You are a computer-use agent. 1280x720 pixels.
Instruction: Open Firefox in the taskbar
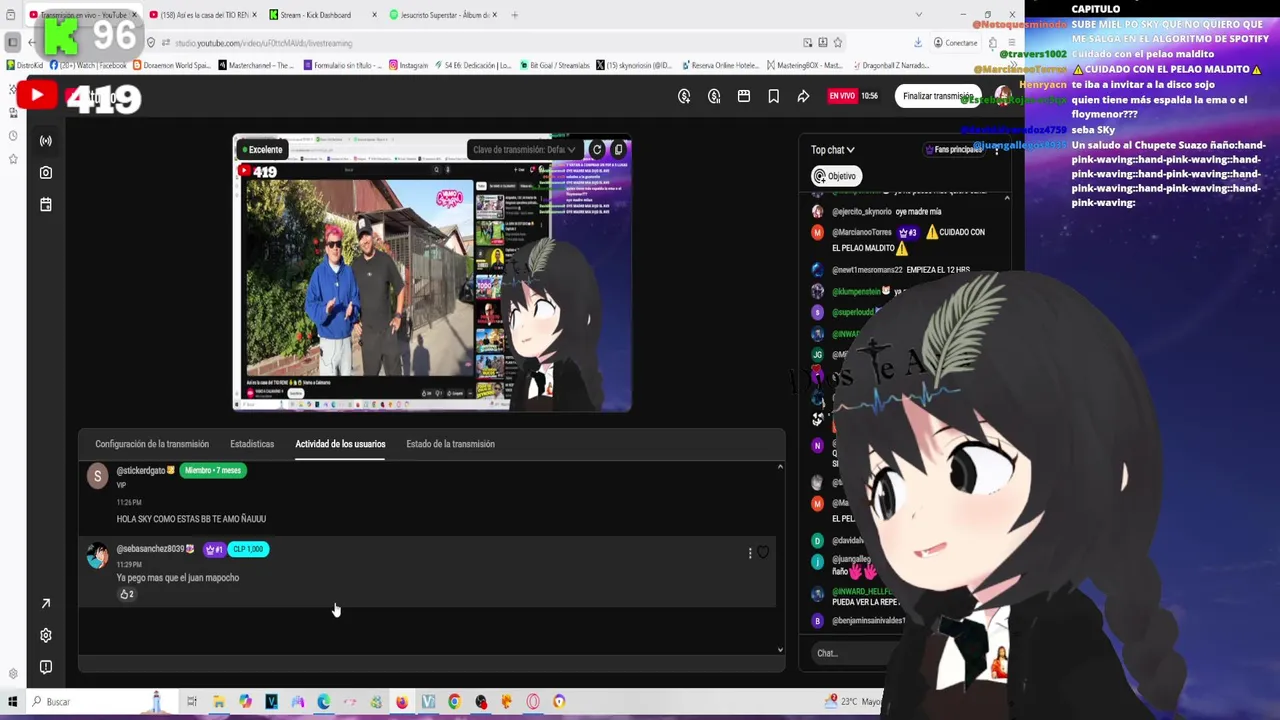(402, 702)
